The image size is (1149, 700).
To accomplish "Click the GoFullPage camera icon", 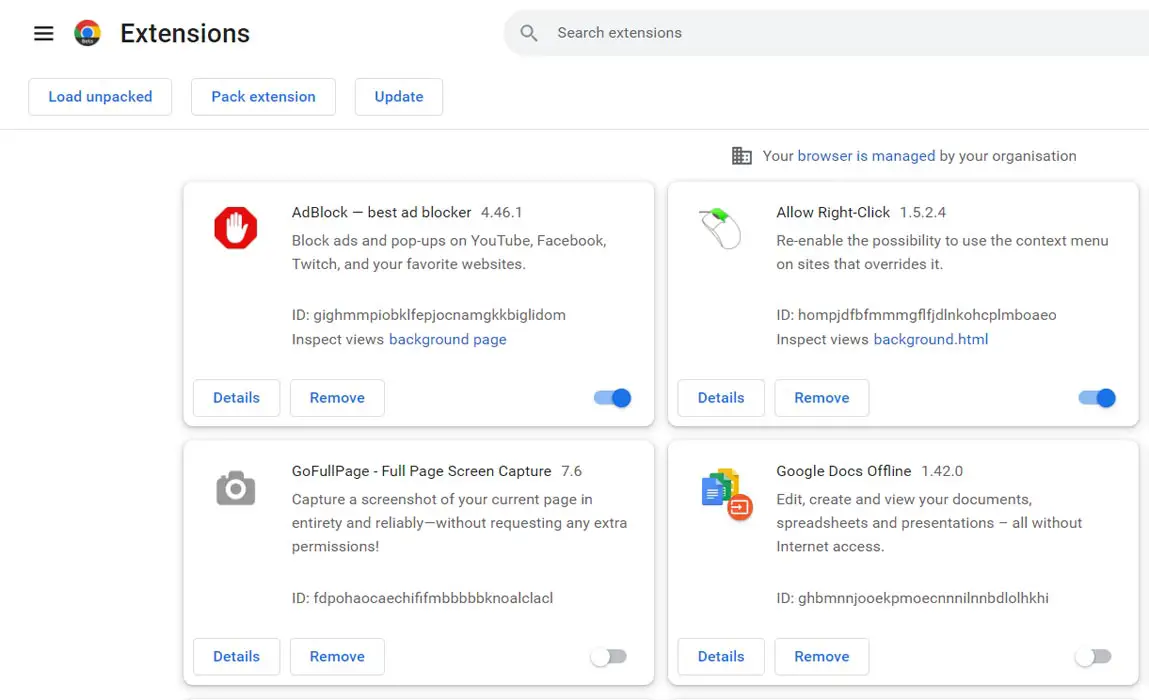I will click(235, 487).
